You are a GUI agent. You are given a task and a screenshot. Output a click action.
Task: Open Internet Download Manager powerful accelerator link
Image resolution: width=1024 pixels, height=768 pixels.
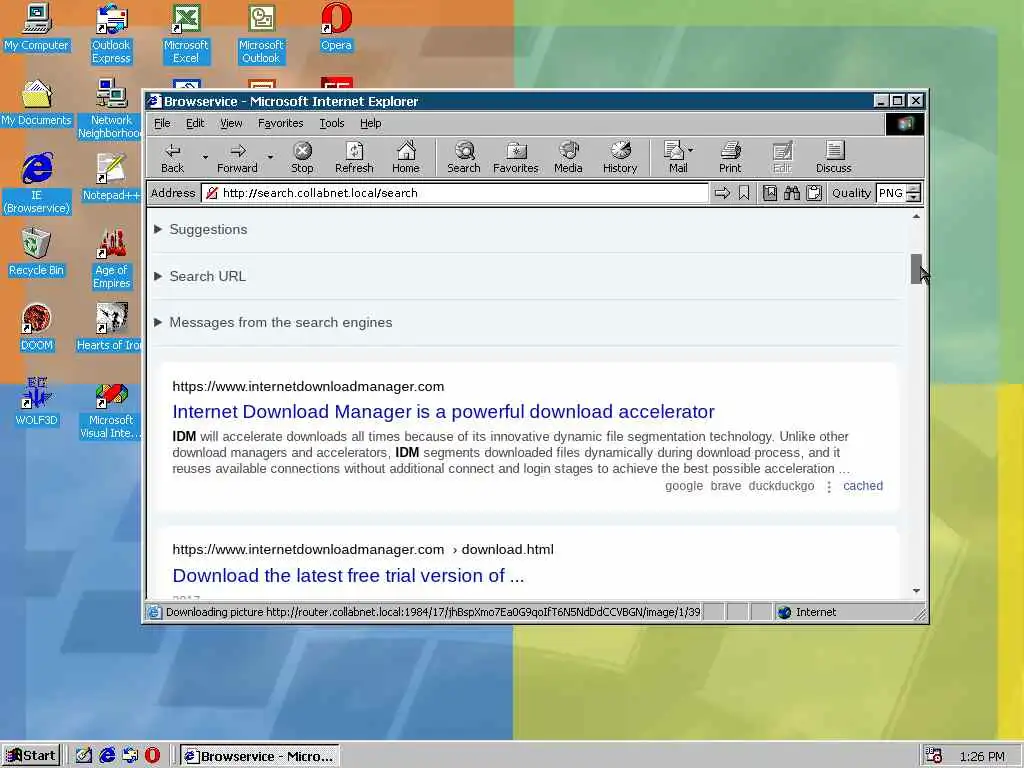(x=443, y=411)
